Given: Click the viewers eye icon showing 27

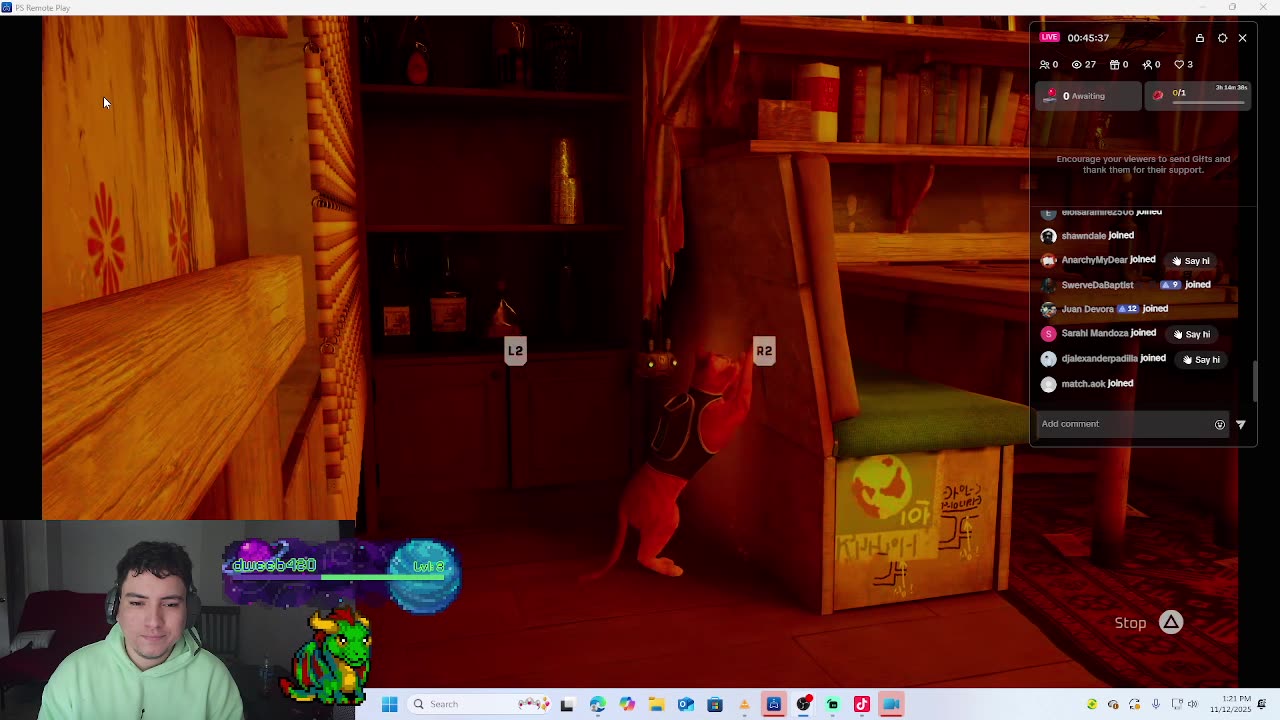Looking at the screenshot, I should point(1077,64).
